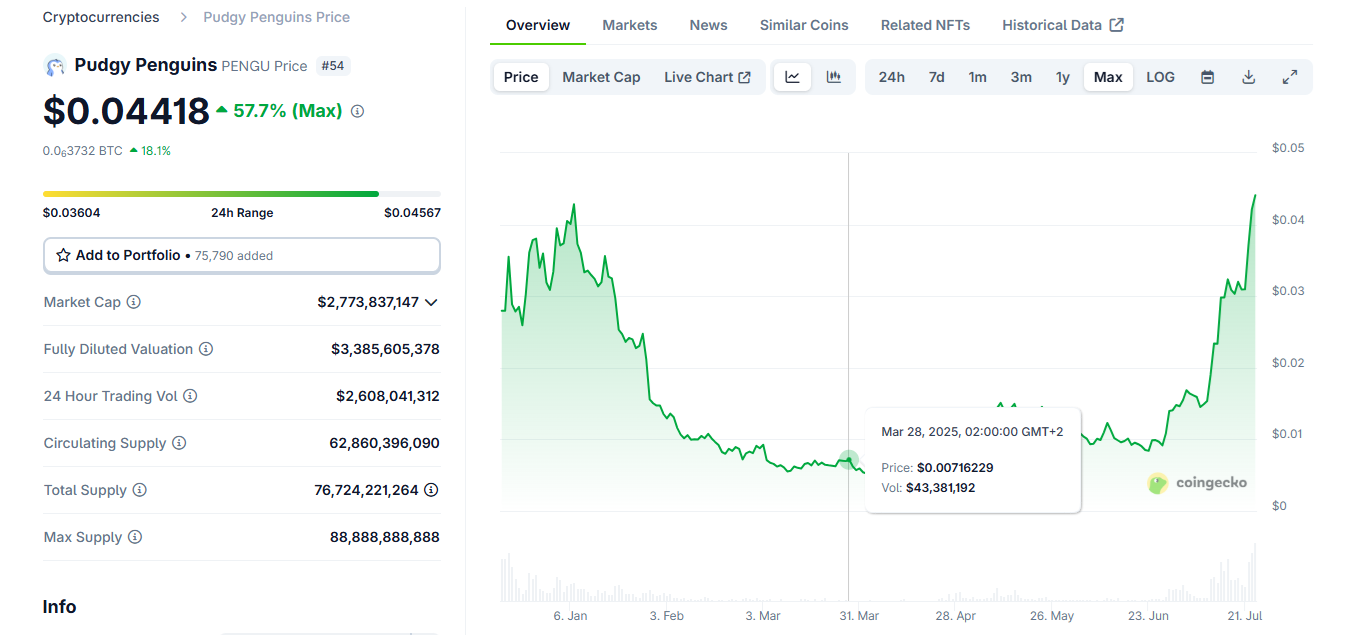This screenshot has height=635, width=1348.
Task: Click the $2,608,041,312 trading volume value
Action: coord(388,396)
